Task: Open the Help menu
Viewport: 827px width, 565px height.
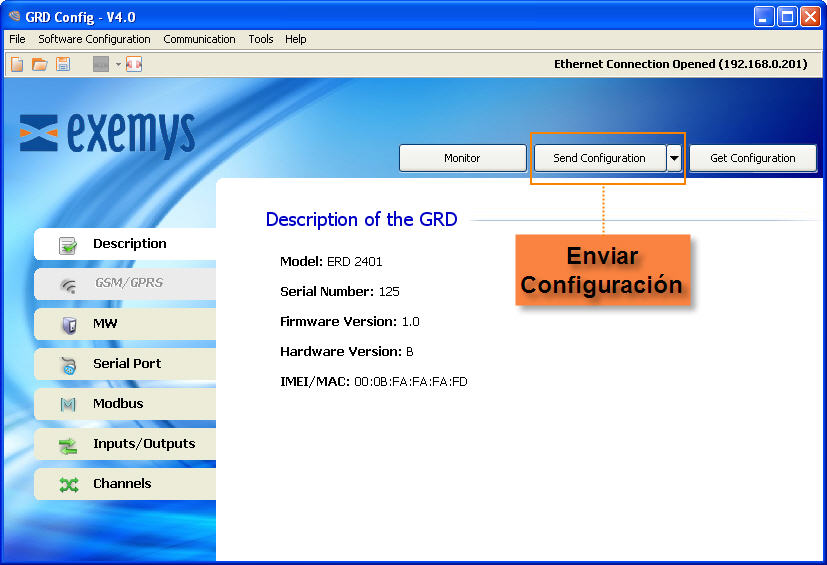Action: coord(295,39)
